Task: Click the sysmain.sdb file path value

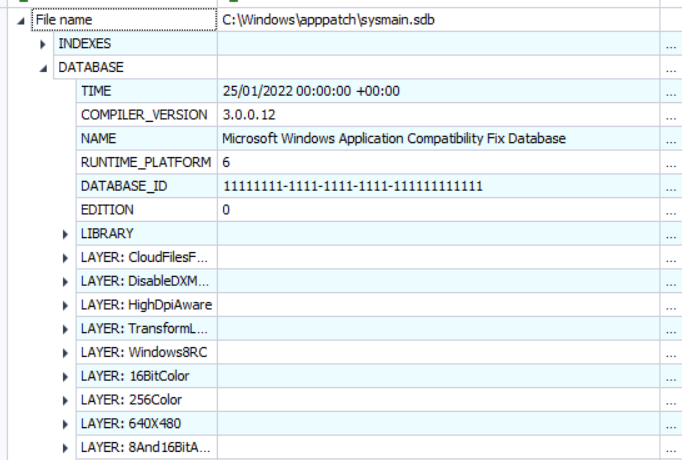Action: tap(328, 20)
